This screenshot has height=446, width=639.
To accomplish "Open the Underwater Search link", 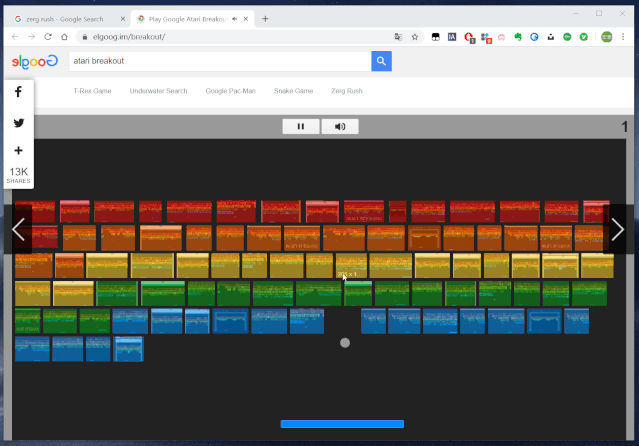I will pyautogui.click(x=159, y=91).
